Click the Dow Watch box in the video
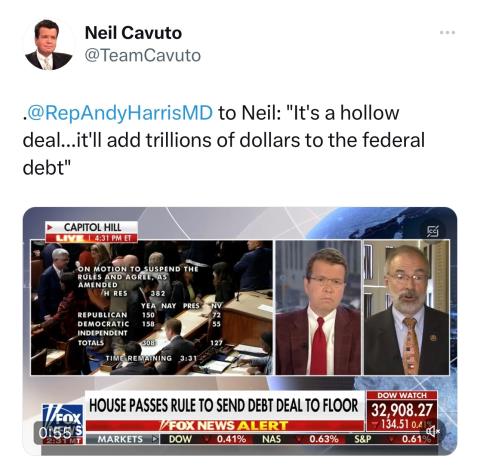 click(x=402, y=413)
